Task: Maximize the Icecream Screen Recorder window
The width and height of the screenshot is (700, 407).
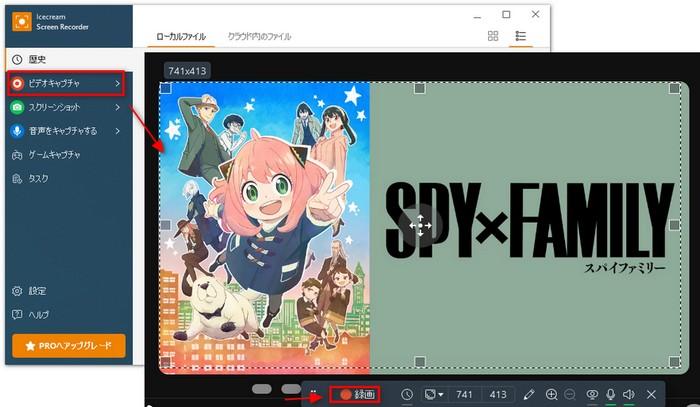Action: point(506,14)
